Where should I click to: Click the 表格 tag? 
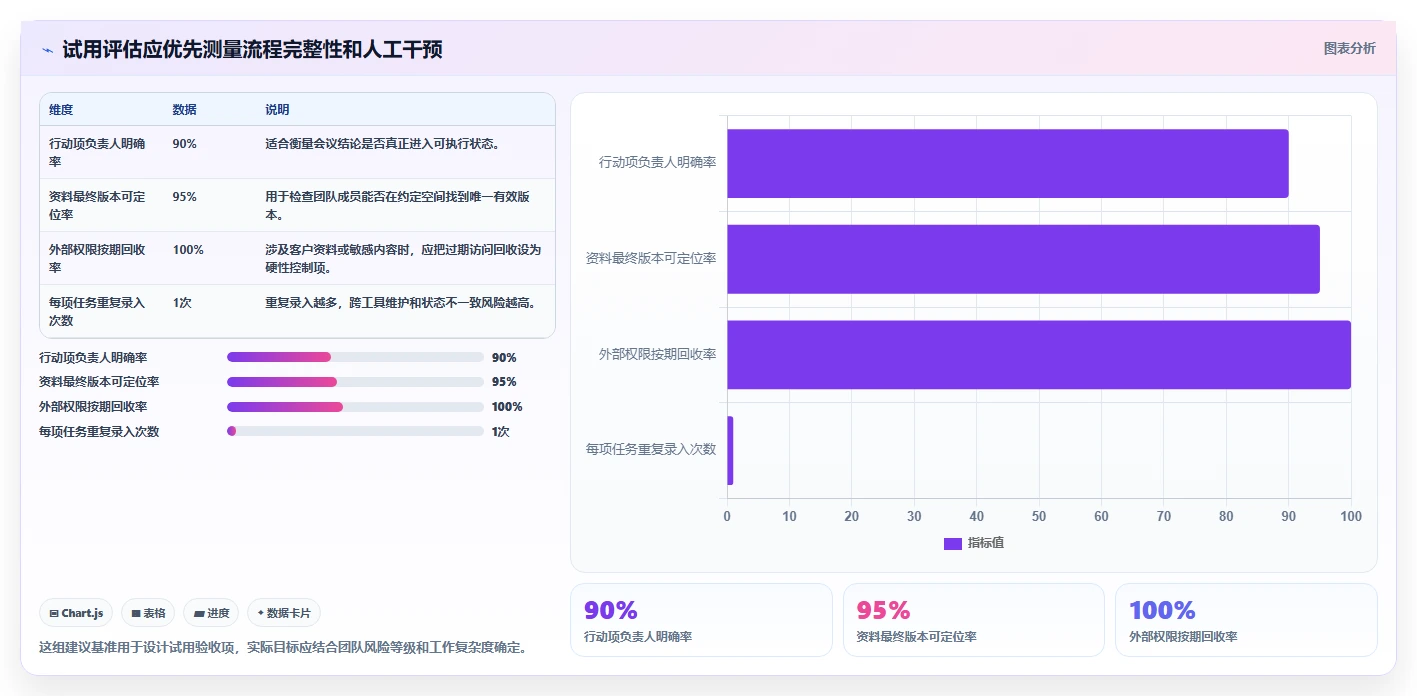pyautogui.click(x=148, y=613)
